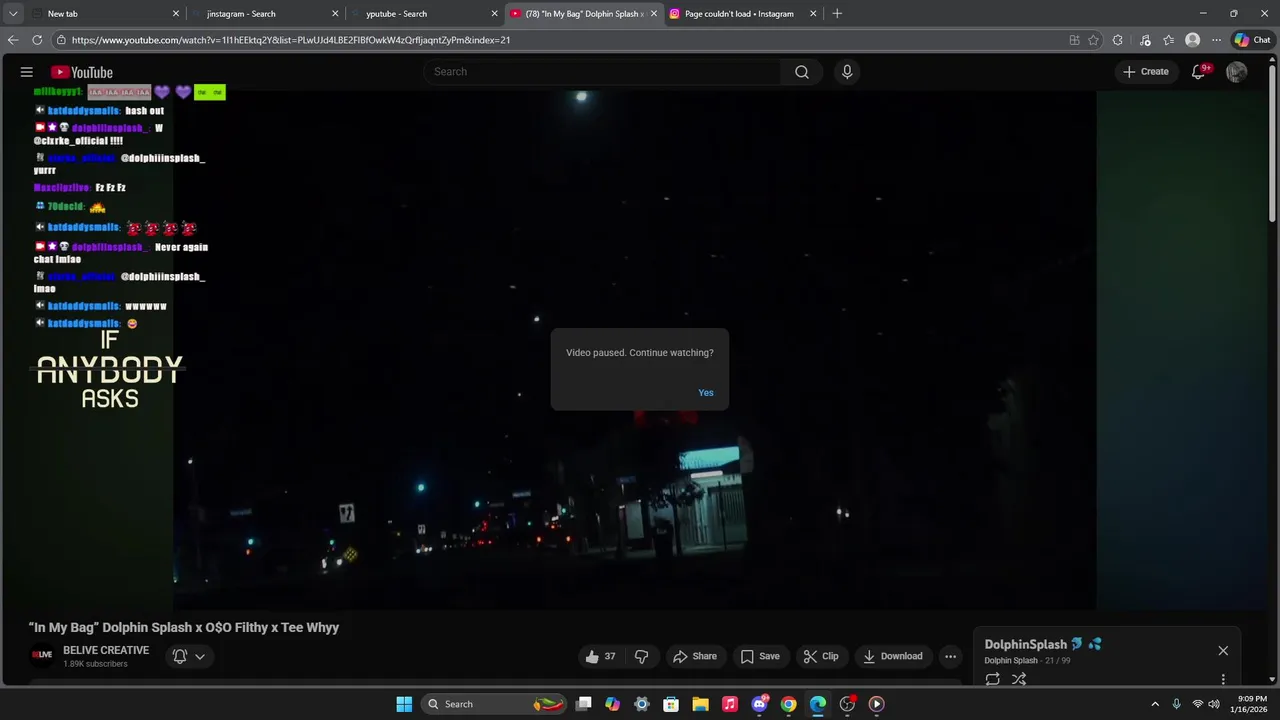The image size is (1280, 720).
Task: Click Yes to continue watching
Action: pyautogui.click(x=706, y=393)
